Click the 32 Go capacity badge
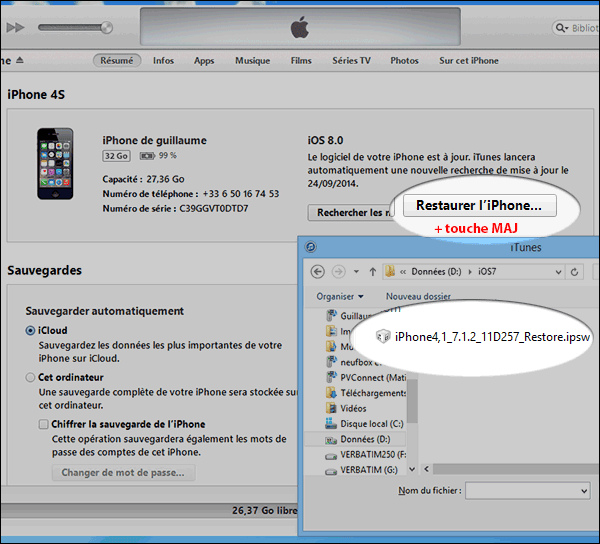Viewport: 600px width, 544px height. pyautogui.click(x=116, y=156)
